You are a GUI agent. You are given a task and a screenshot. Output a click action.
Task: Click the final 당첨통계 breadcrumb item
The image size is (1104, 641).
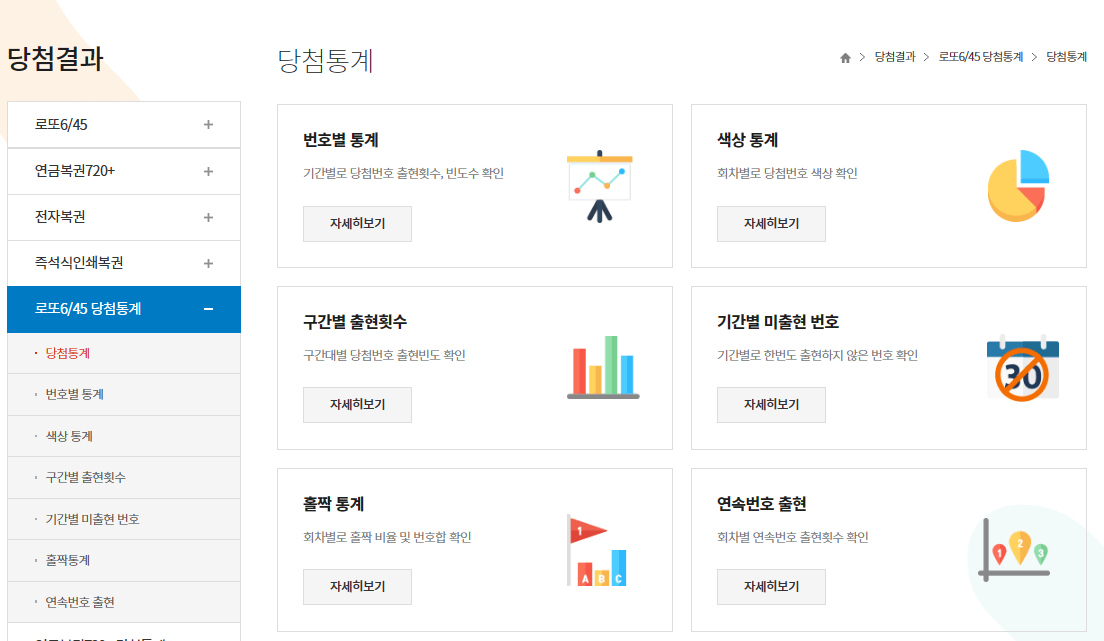point(1067,57)
